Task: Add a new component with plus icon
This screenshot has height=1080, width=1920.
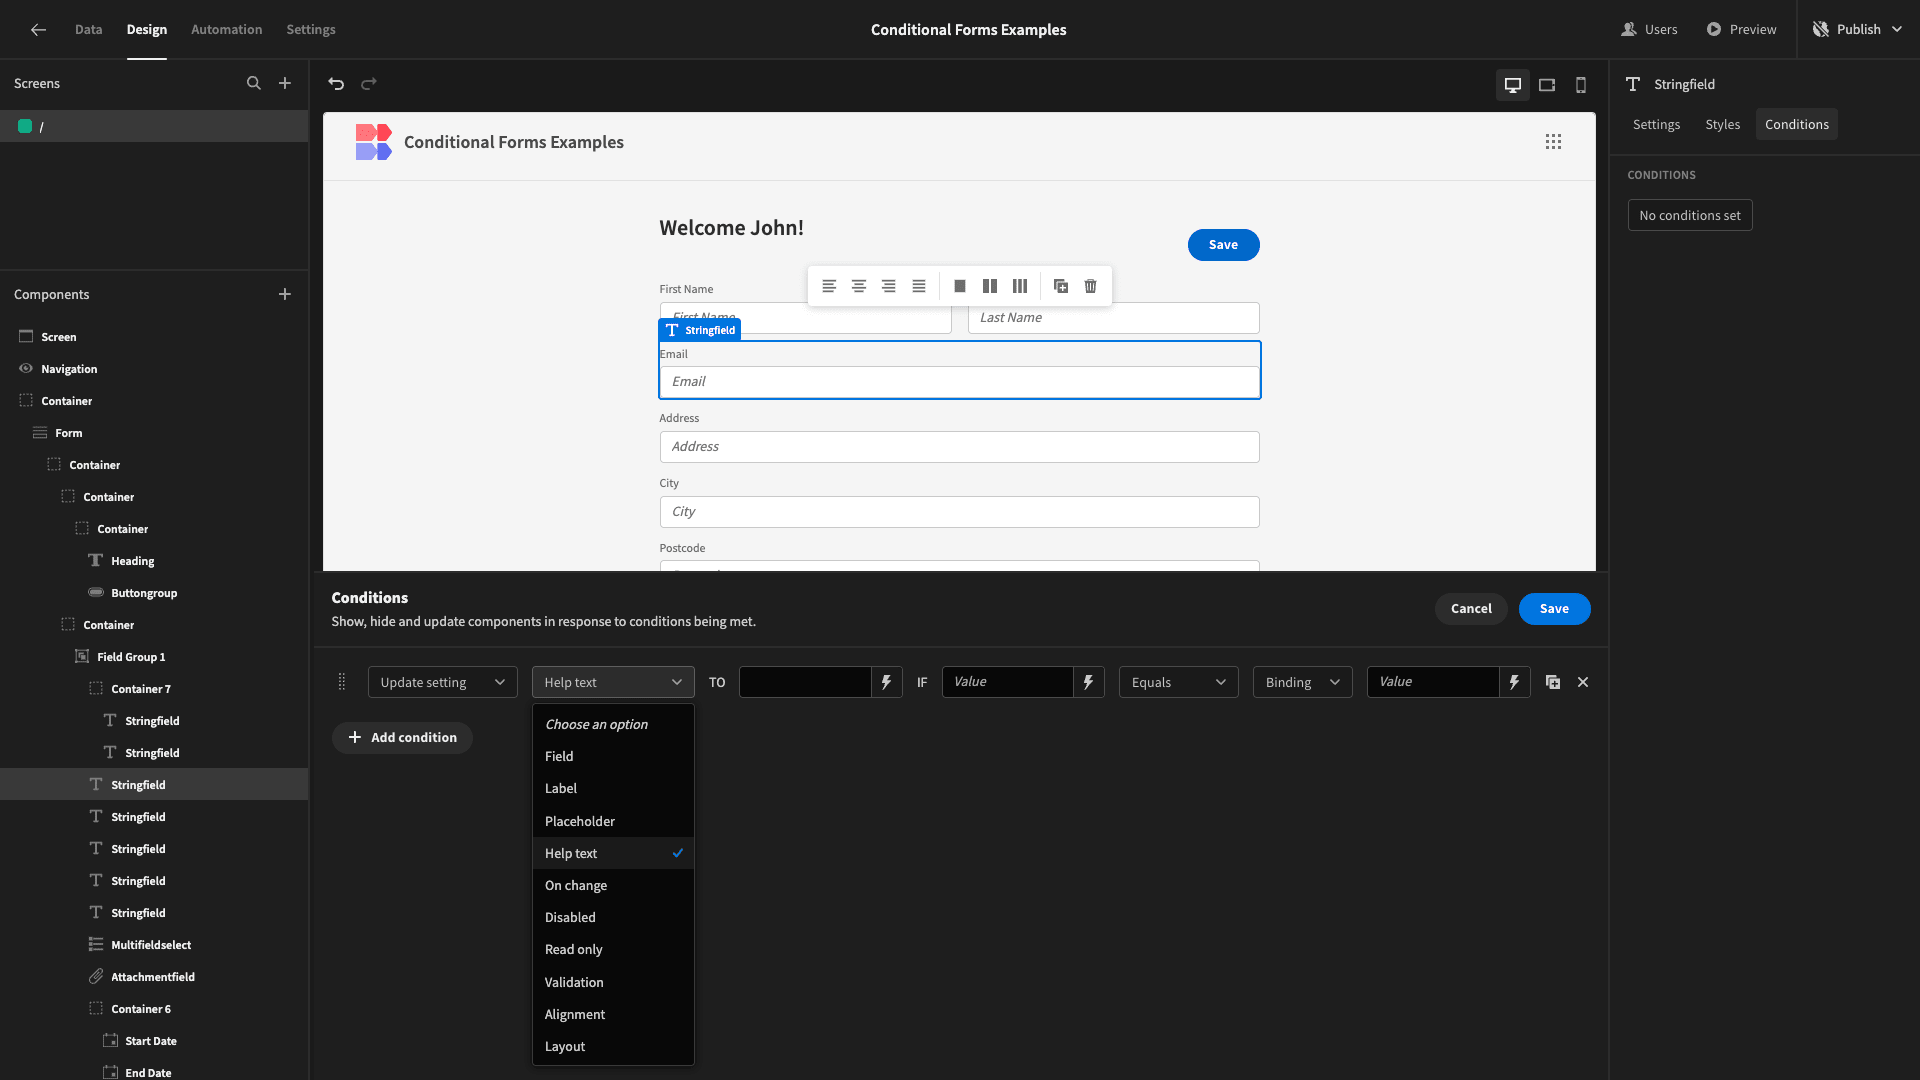Action: [285, 294]
